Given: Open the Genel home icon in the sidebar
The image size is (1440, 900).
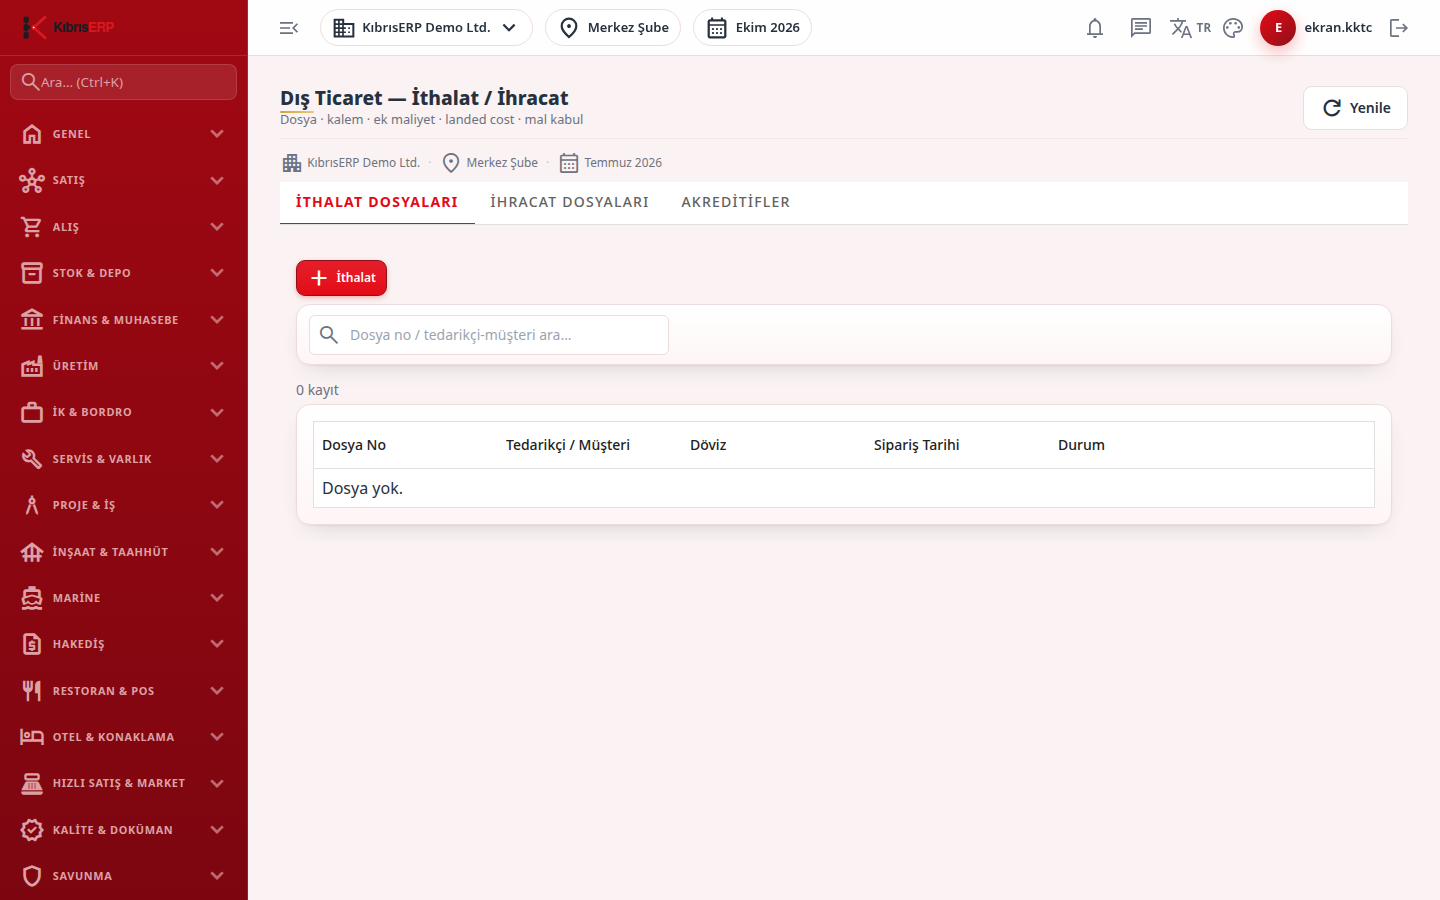Looking at the screenshot, I should [32, 134].
